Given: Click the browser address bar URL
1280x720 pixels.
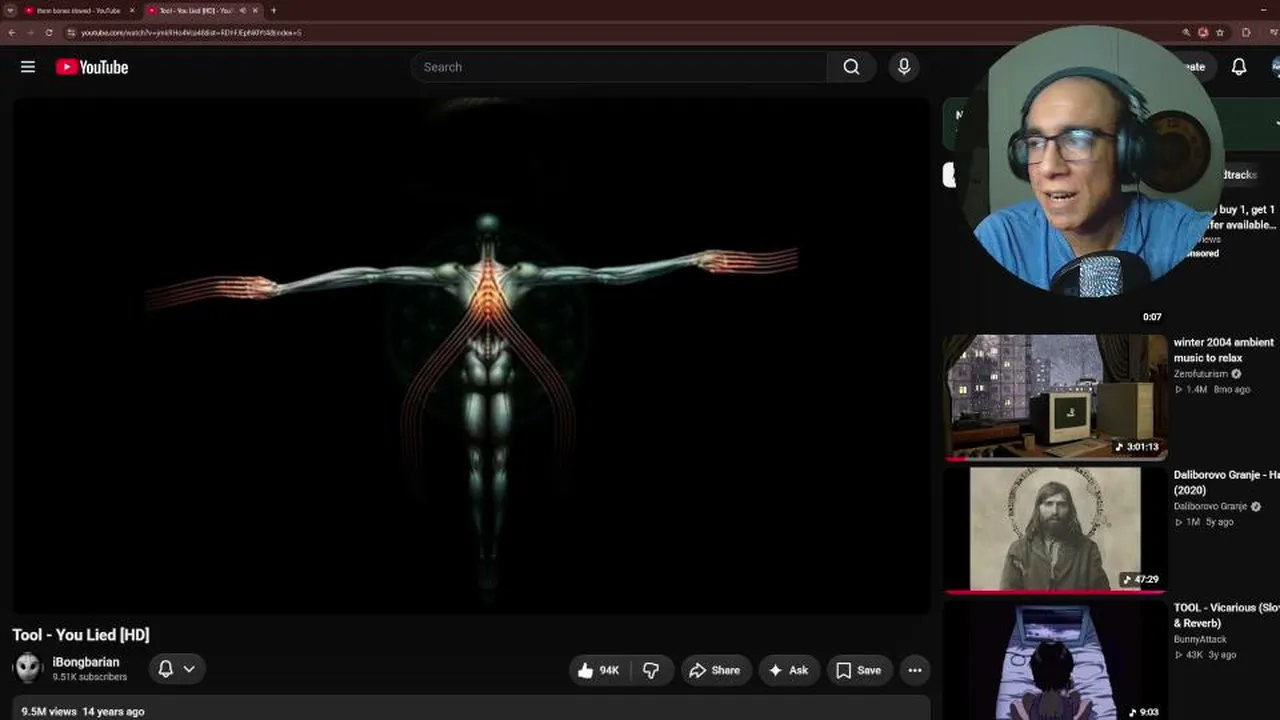Looking at the screenshot, I should (191, 33).
